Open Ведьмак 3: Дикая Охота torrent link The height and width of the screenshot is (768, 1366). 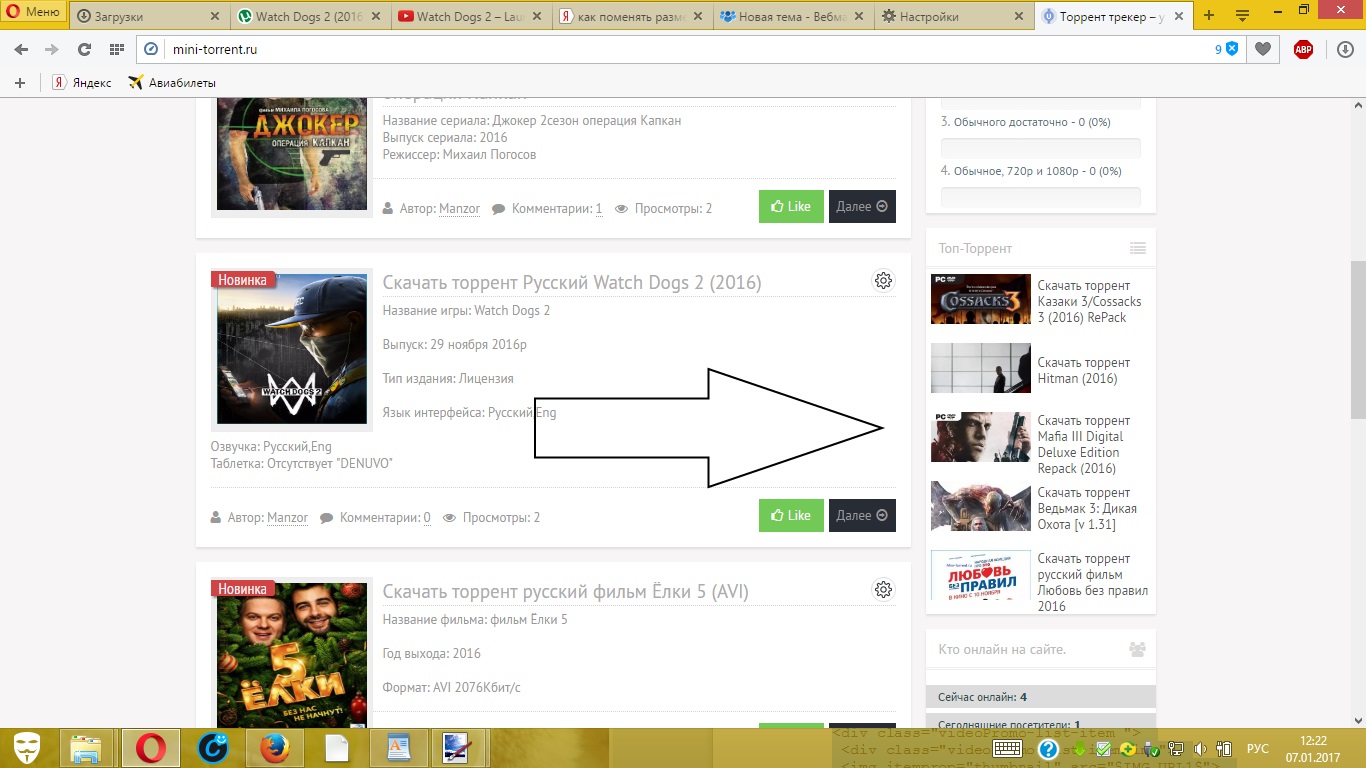pyautogui.click(x=1087, y=509)
